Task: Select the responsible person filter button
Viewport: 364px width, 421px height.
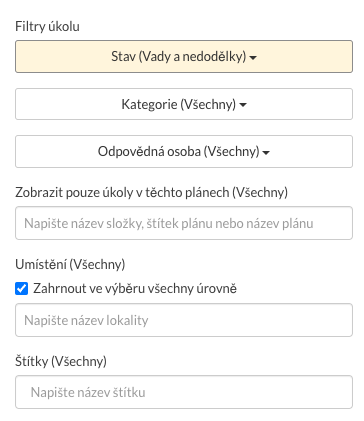Action: coord(184,151)
